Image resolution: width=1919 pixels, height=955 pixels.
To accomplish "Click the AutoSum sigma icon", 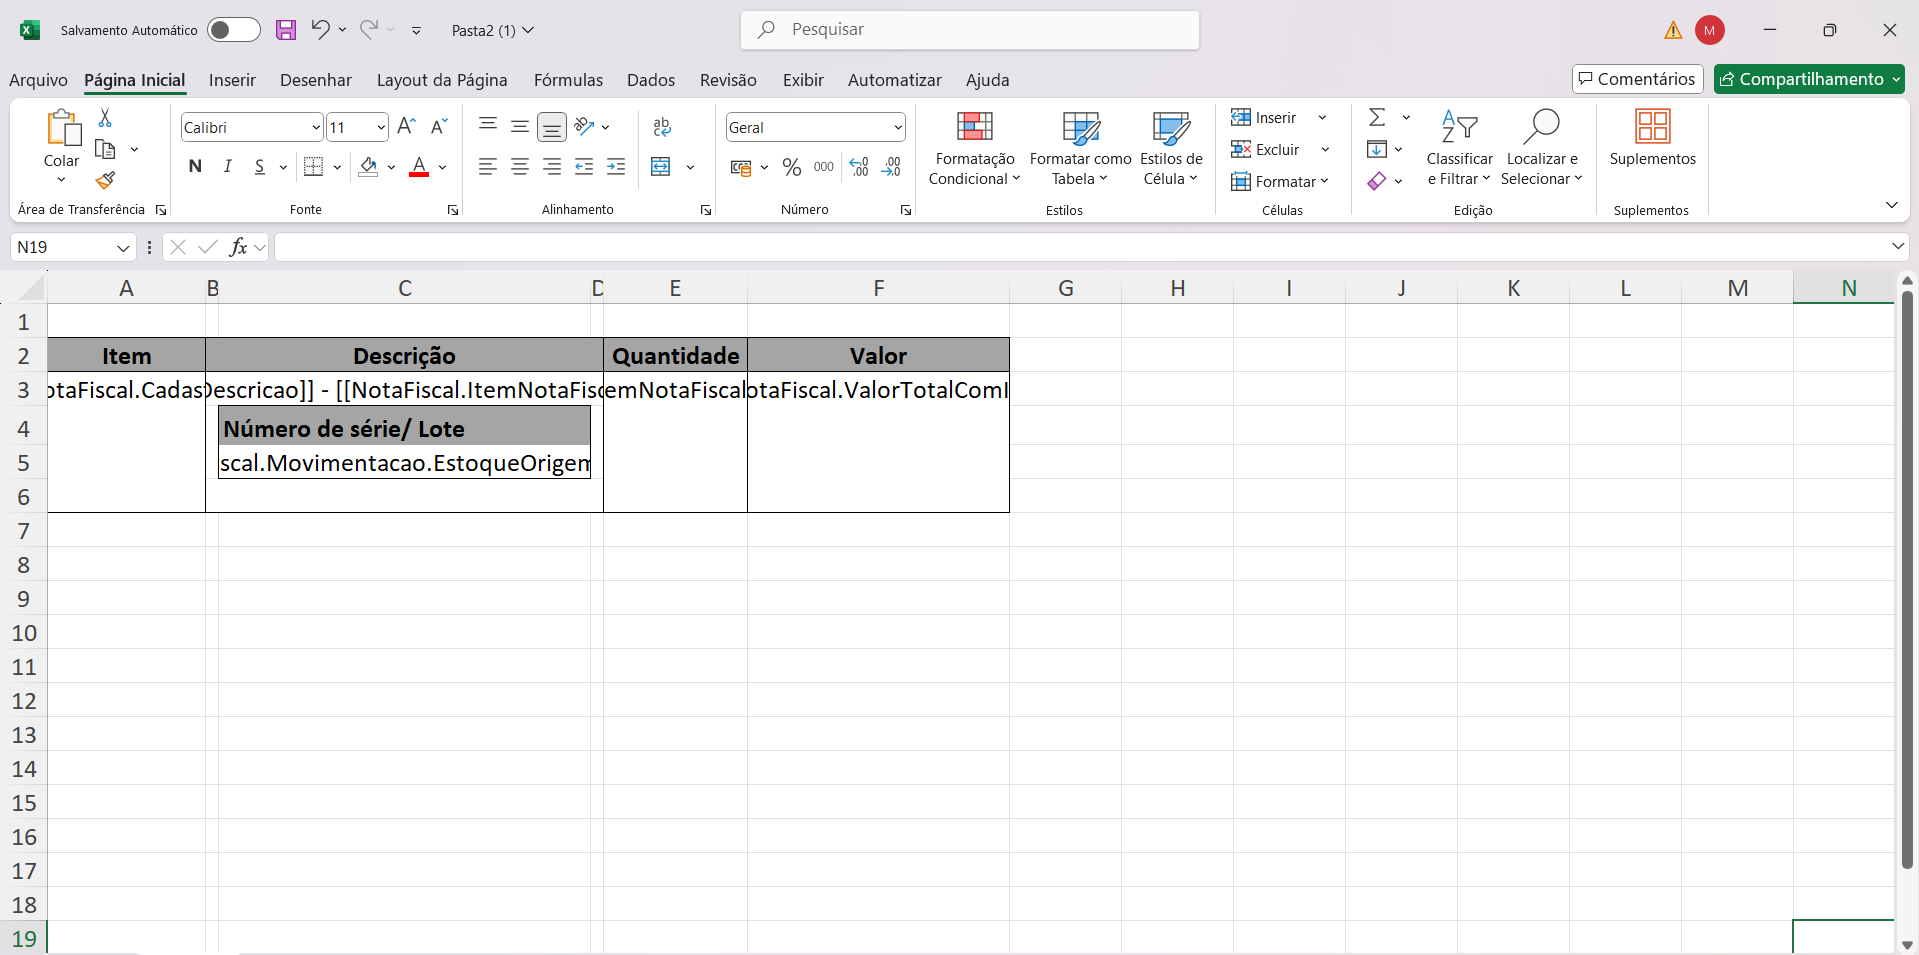I will click(x=1377, y=118).
